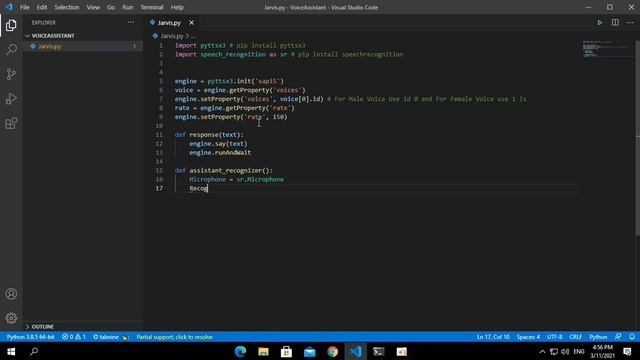Open File Explorer from taskbar
This screenshot has width=640, height=360.
click(263, 351)
